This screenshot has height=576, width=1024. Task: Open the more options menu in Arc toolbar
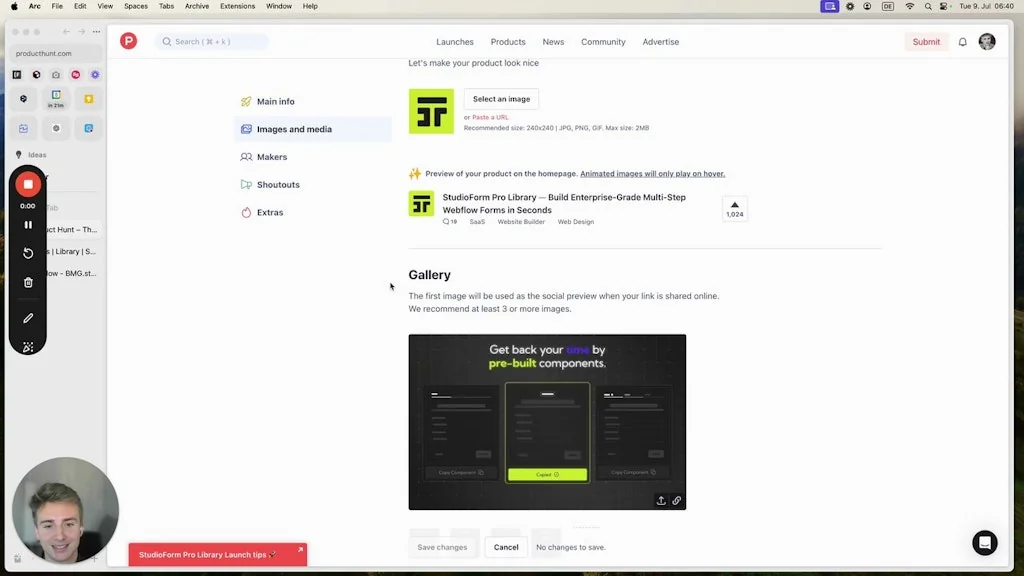coord(96,32)
